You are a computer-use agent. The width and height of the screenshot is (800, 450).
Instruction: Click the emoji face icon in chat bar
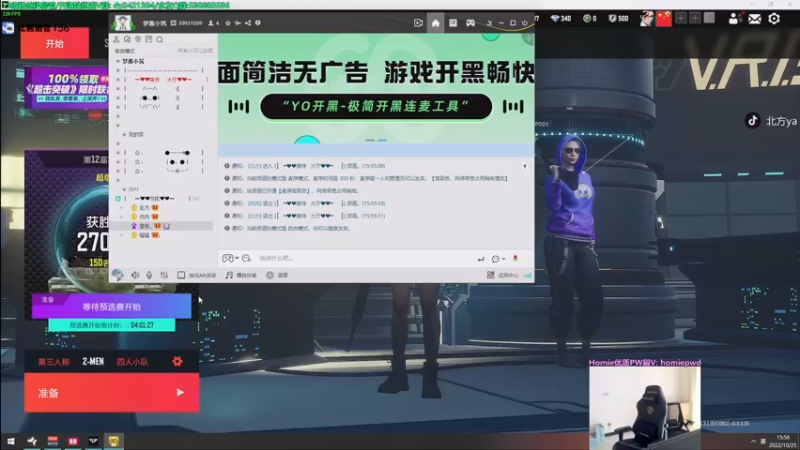pos(246,258)
